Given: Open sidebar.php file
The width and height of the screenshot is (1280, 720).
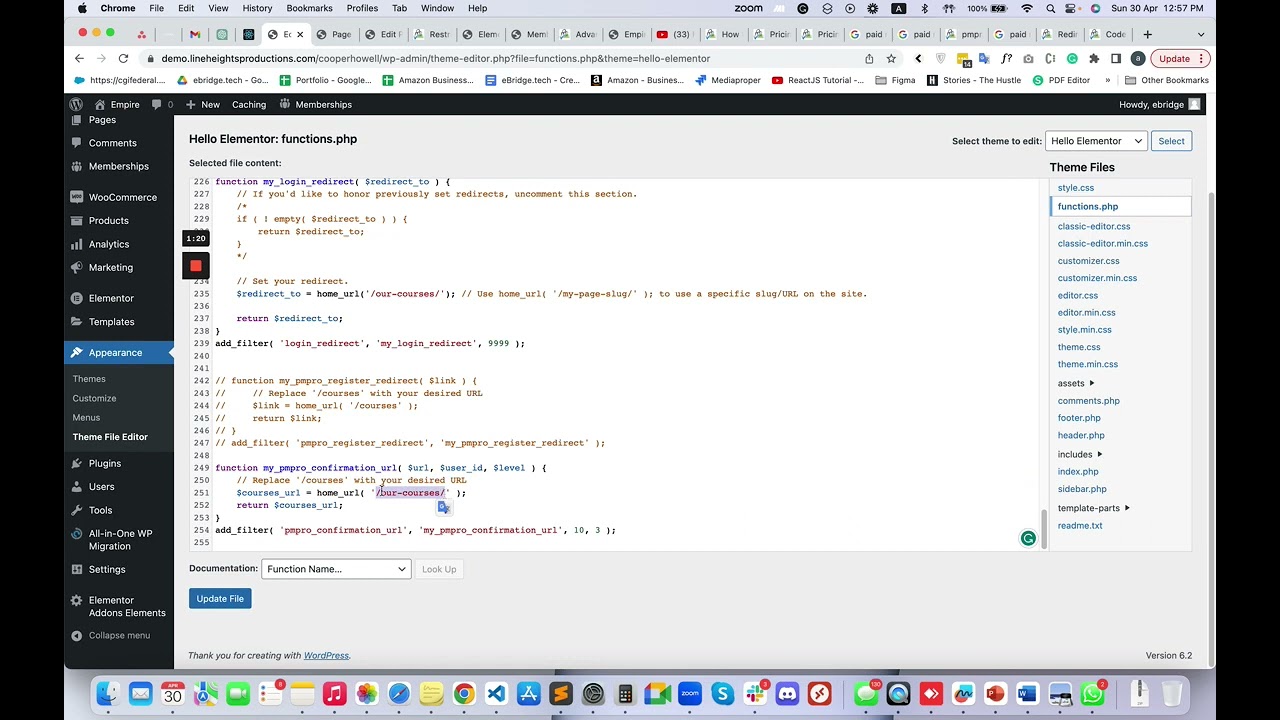Looking at the screenshot, I should click(1082, 489).
